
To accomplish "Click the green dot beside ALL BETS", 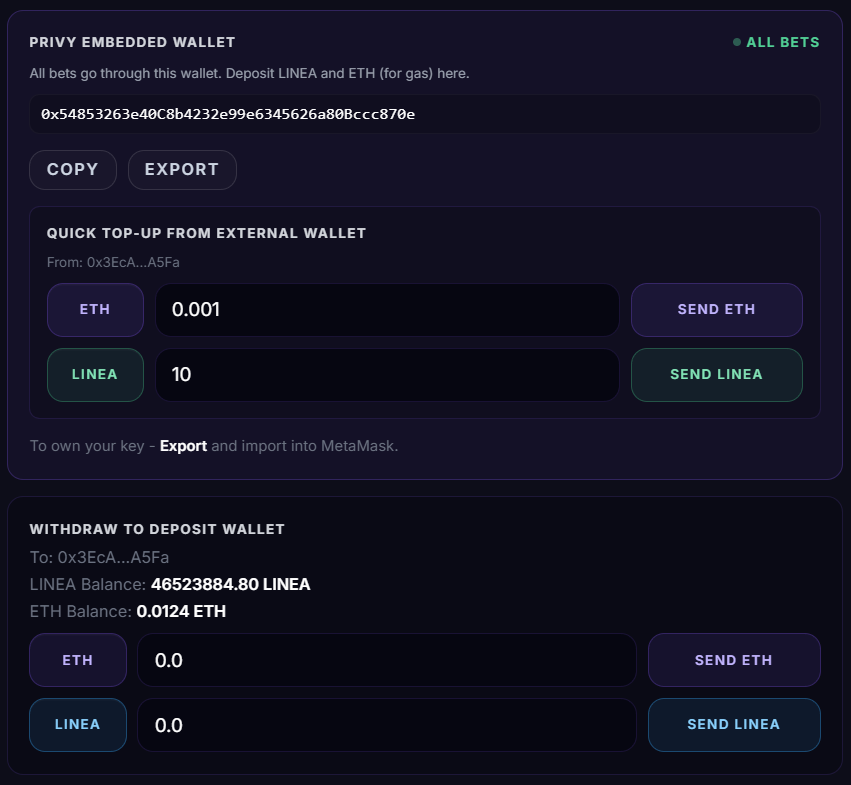I will (737, 43).
